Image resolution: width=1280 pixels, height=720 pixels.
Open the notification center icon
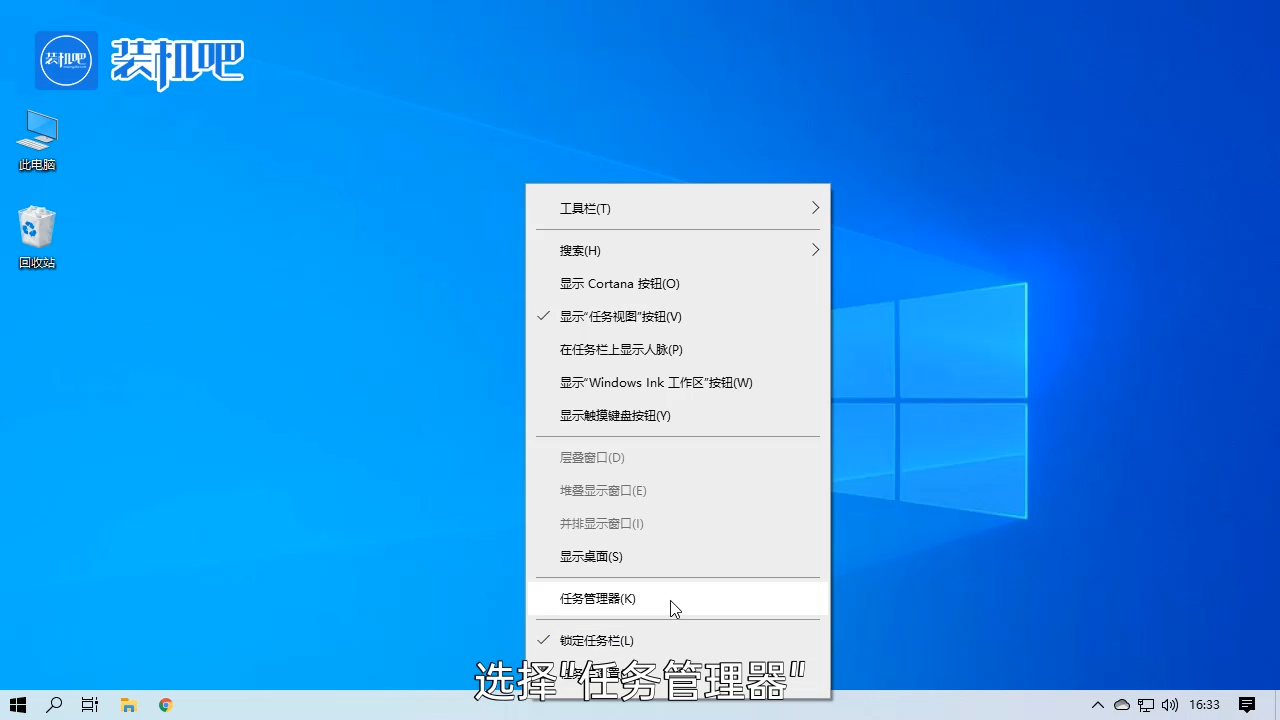[1247, 705]
